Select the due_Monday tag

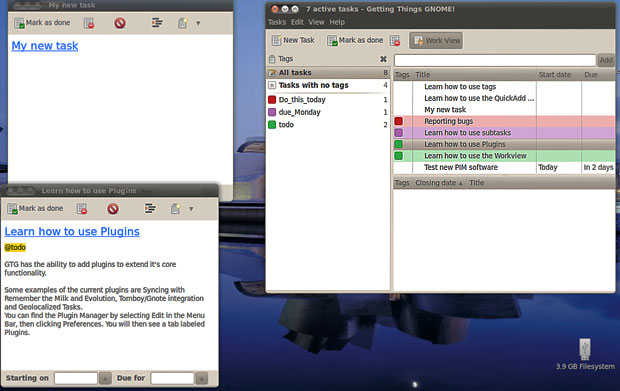point(328,112)
